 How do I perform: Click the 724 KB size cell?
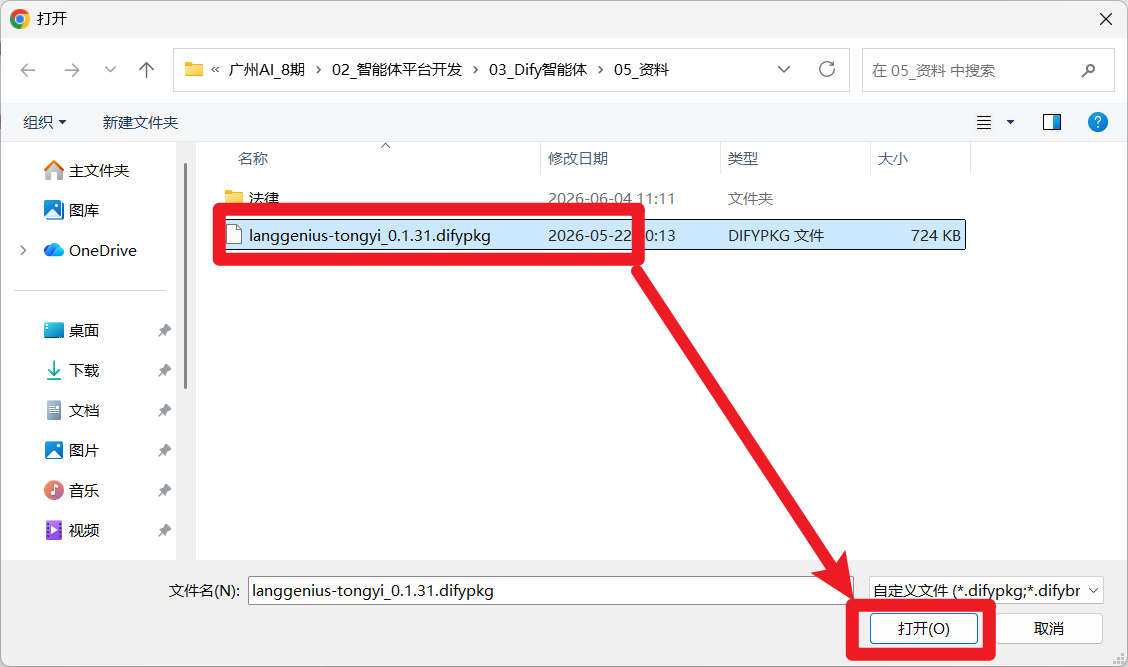click(x=935, y=235)
